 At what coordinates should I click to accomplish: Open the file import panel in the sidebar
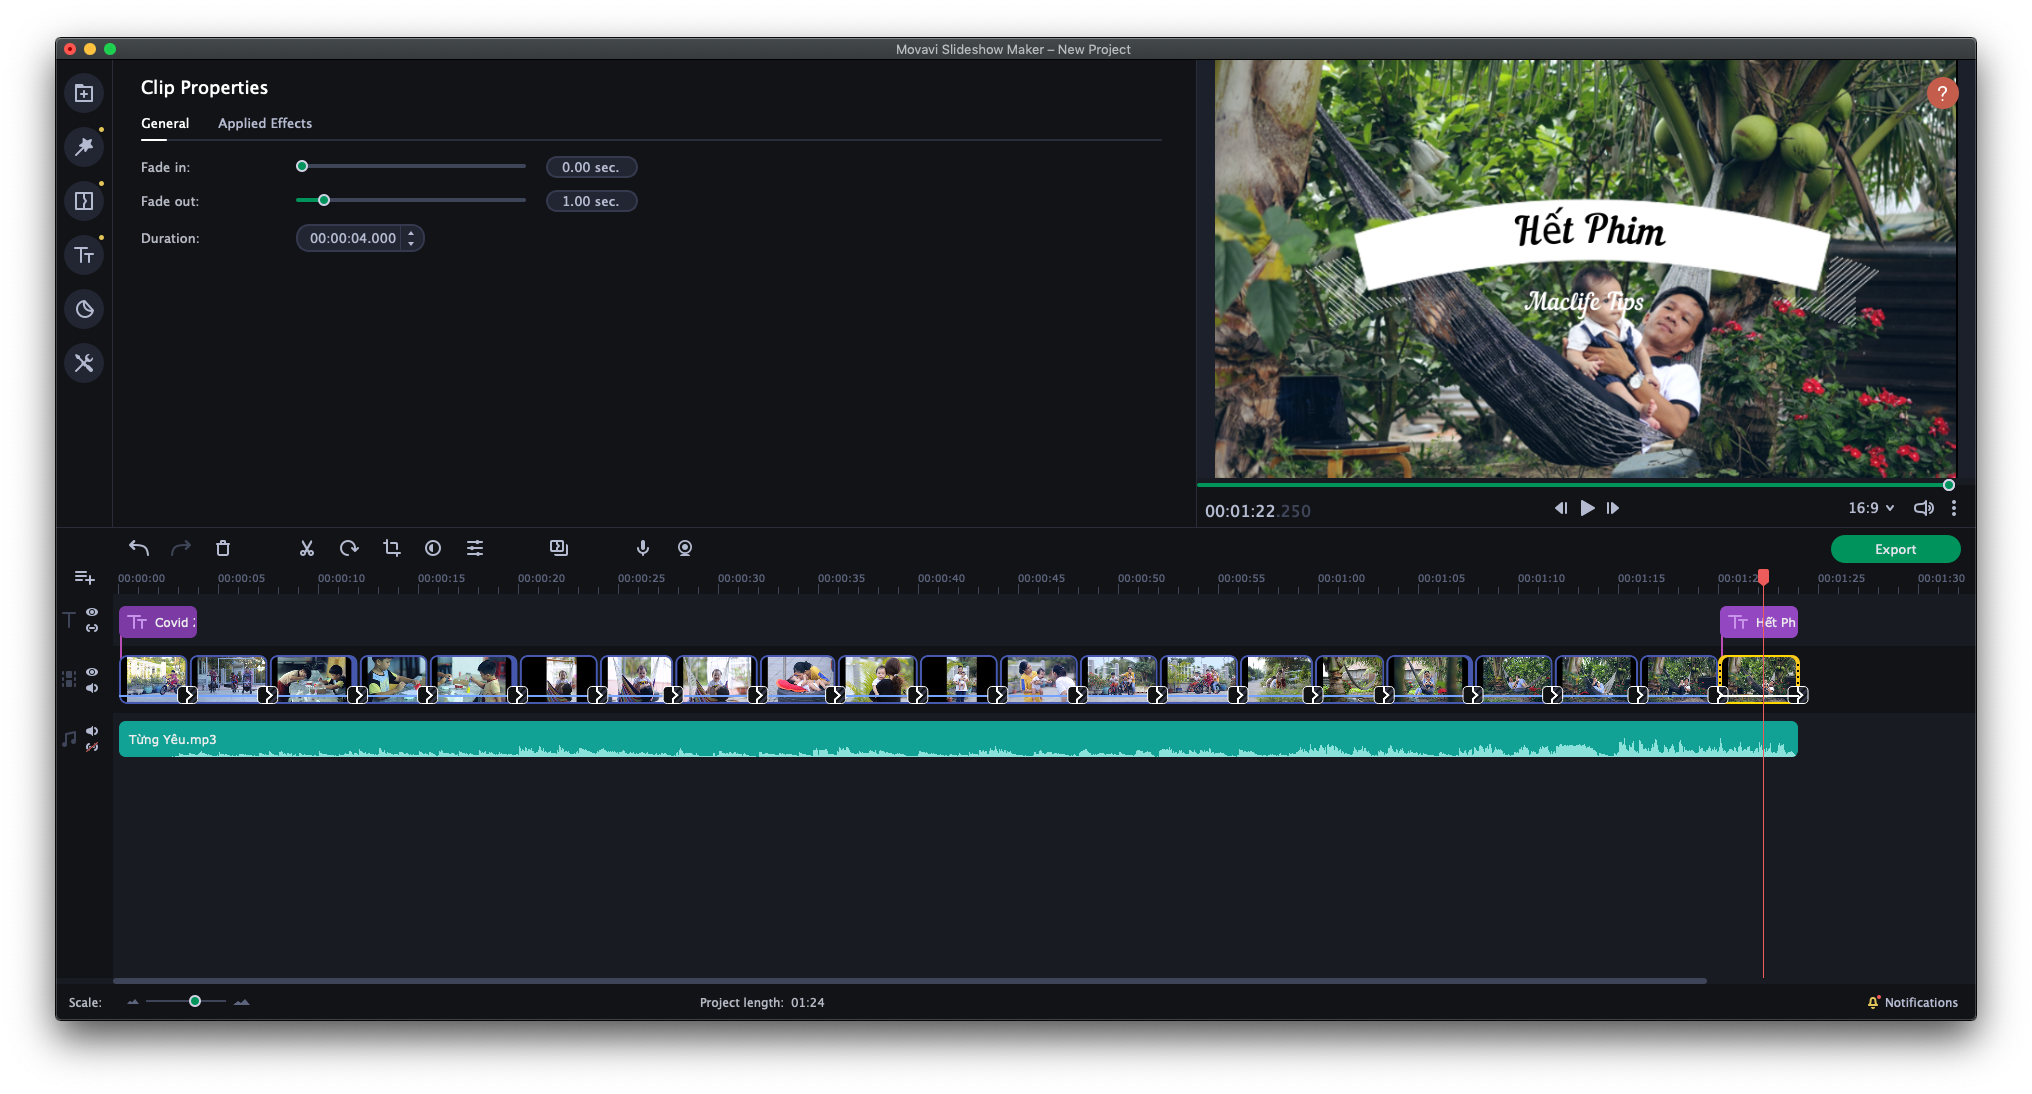point(84,93)
